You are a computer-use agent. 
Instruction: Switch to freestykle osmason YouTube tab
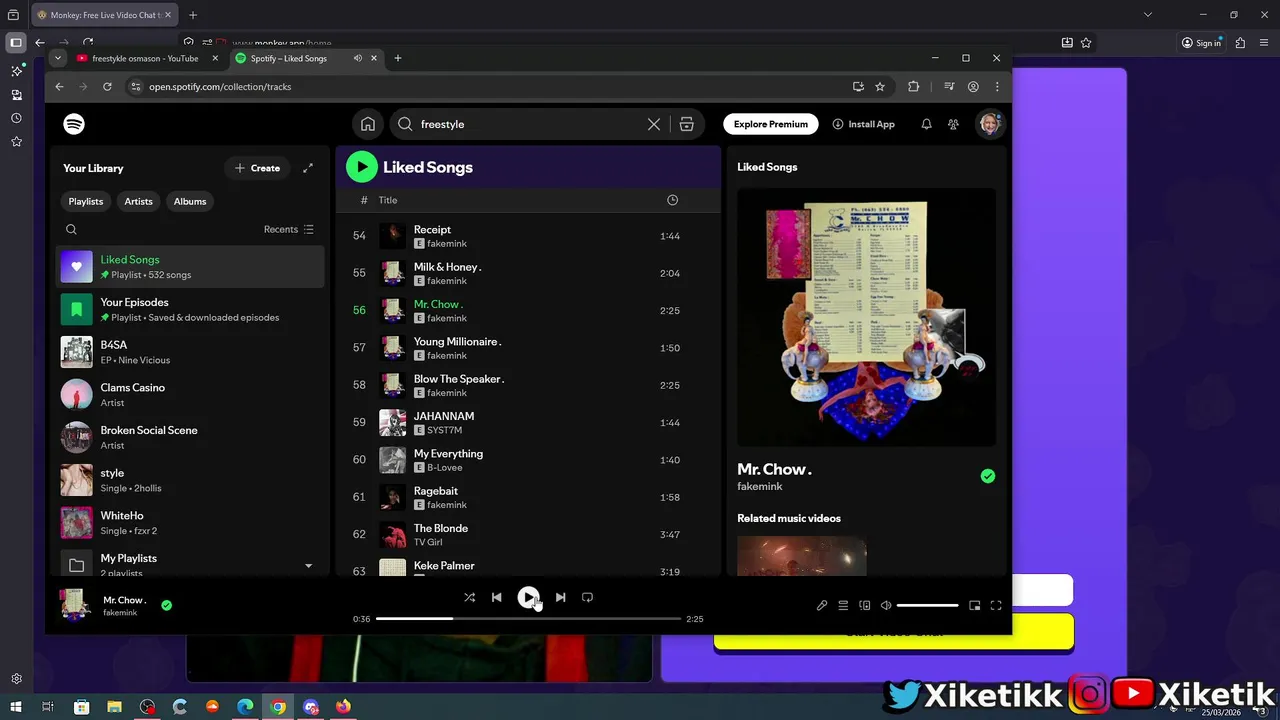pyautogui.click(x=145, y=58)
